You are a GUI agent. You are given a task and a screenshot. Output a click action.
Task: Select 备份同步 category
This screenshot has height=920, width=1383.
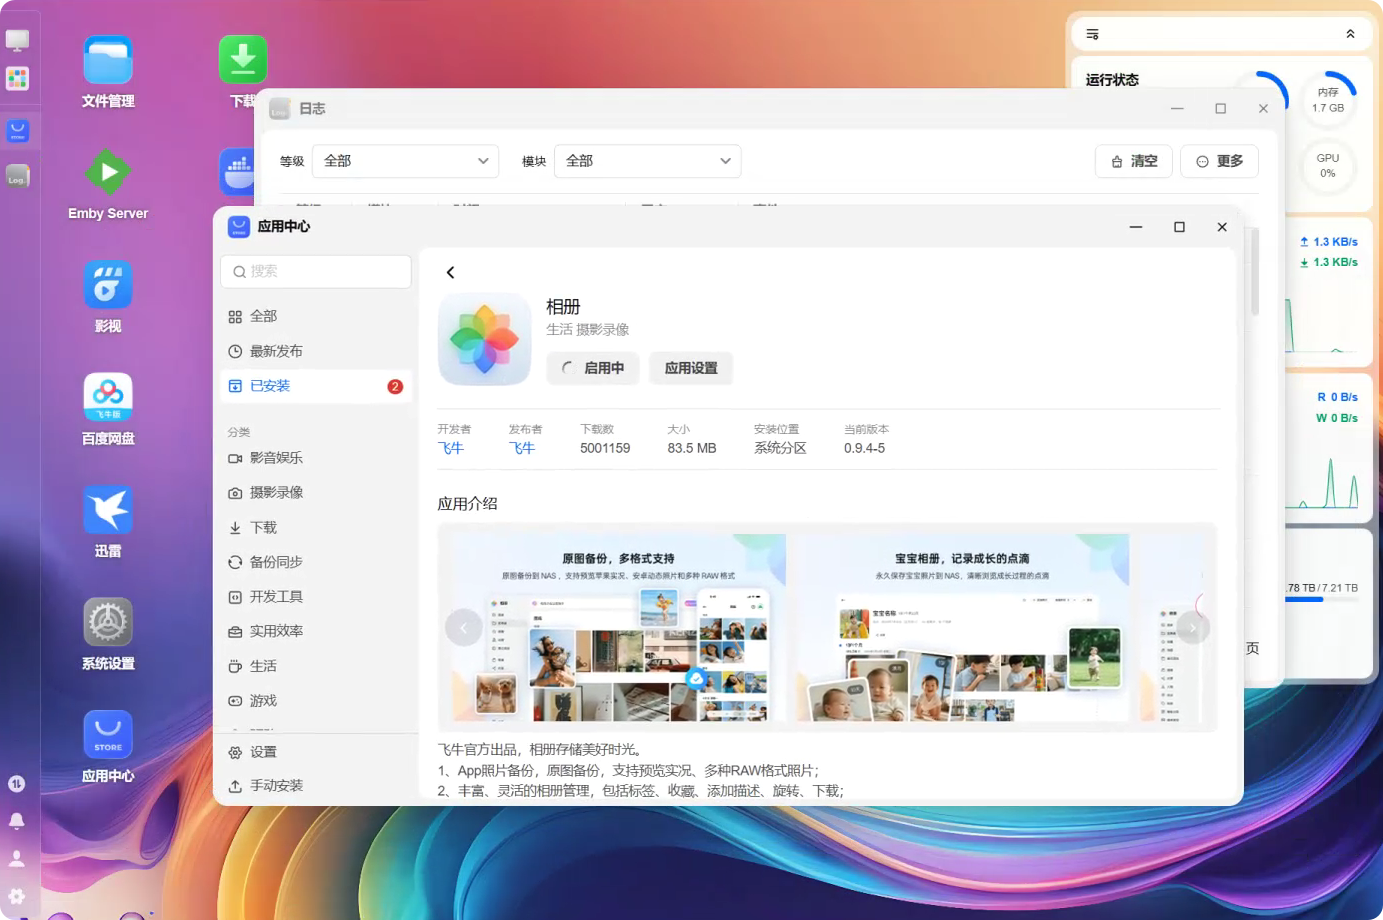pyautogui.click(x=316, y=562)
